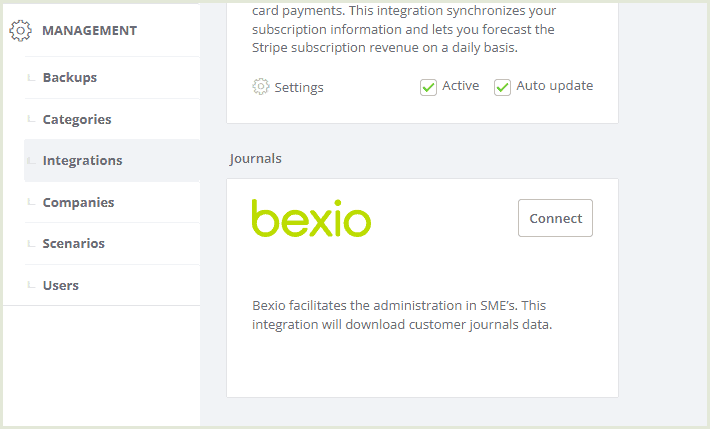Open Stripe settings via the gear icon
Screen dimensions: 710x429
pyautogui.click(x=261, y=87)
